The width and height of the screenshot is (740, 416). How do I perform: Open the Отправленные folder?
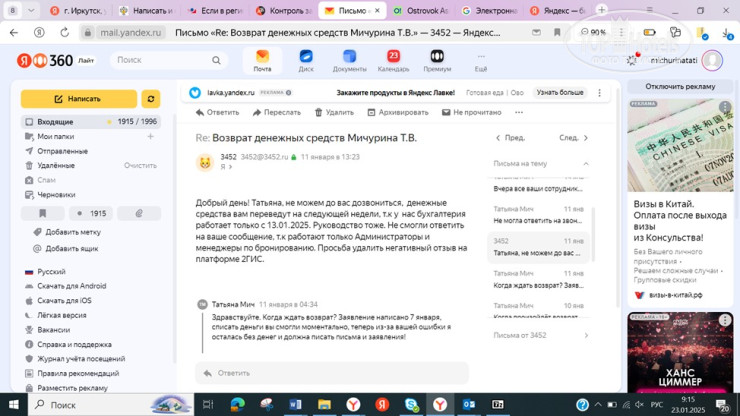click(62, 151)
